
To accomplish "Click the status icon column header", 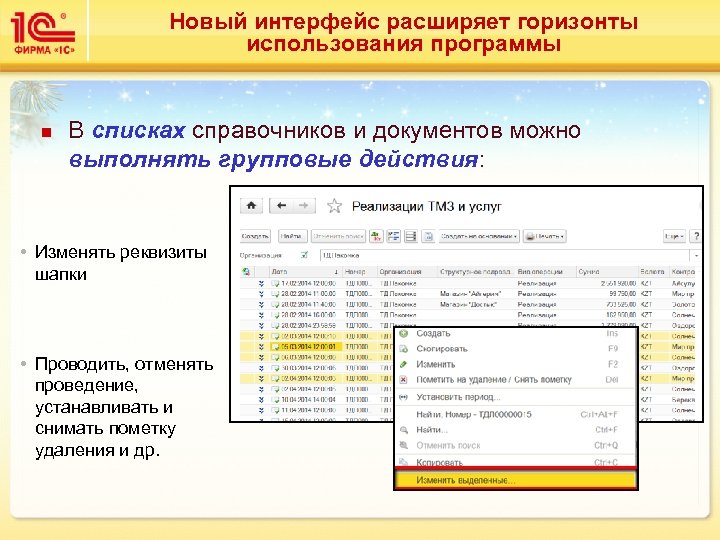I will click(x=247, y=272).
